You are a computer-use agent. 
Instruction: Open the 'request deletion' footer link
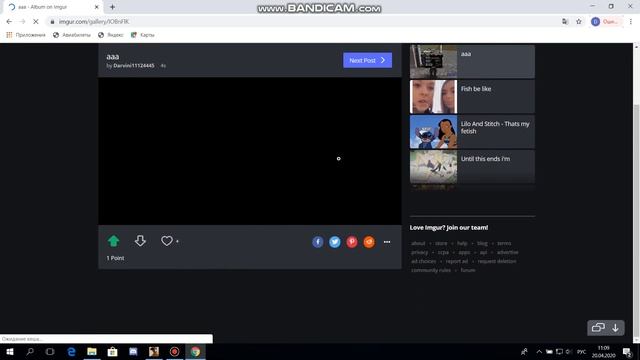pyautogui.click(x=497, y=261)
